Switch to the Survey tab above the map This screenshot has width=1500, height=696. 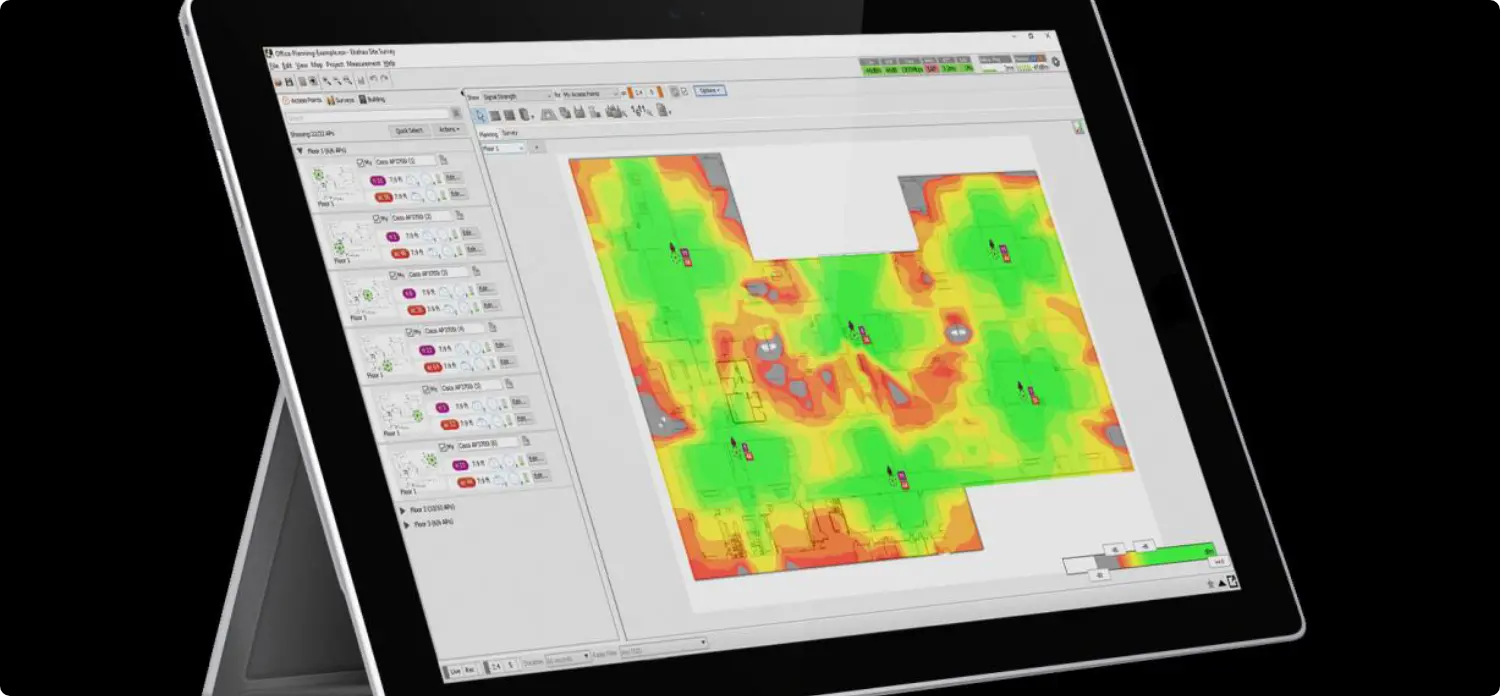pos(510,133)
